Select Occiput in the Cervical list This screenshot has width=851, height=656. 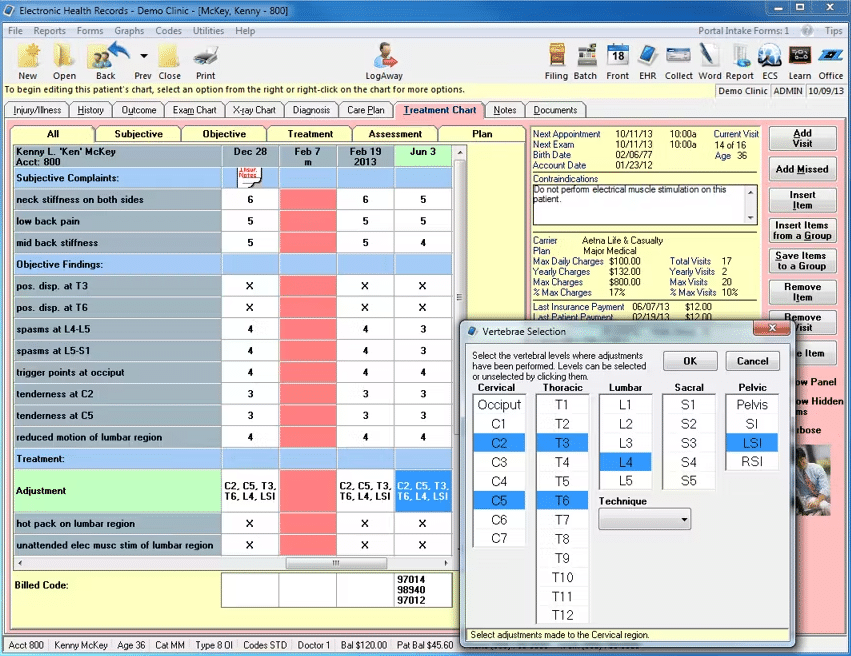click(x=499, y=405)
